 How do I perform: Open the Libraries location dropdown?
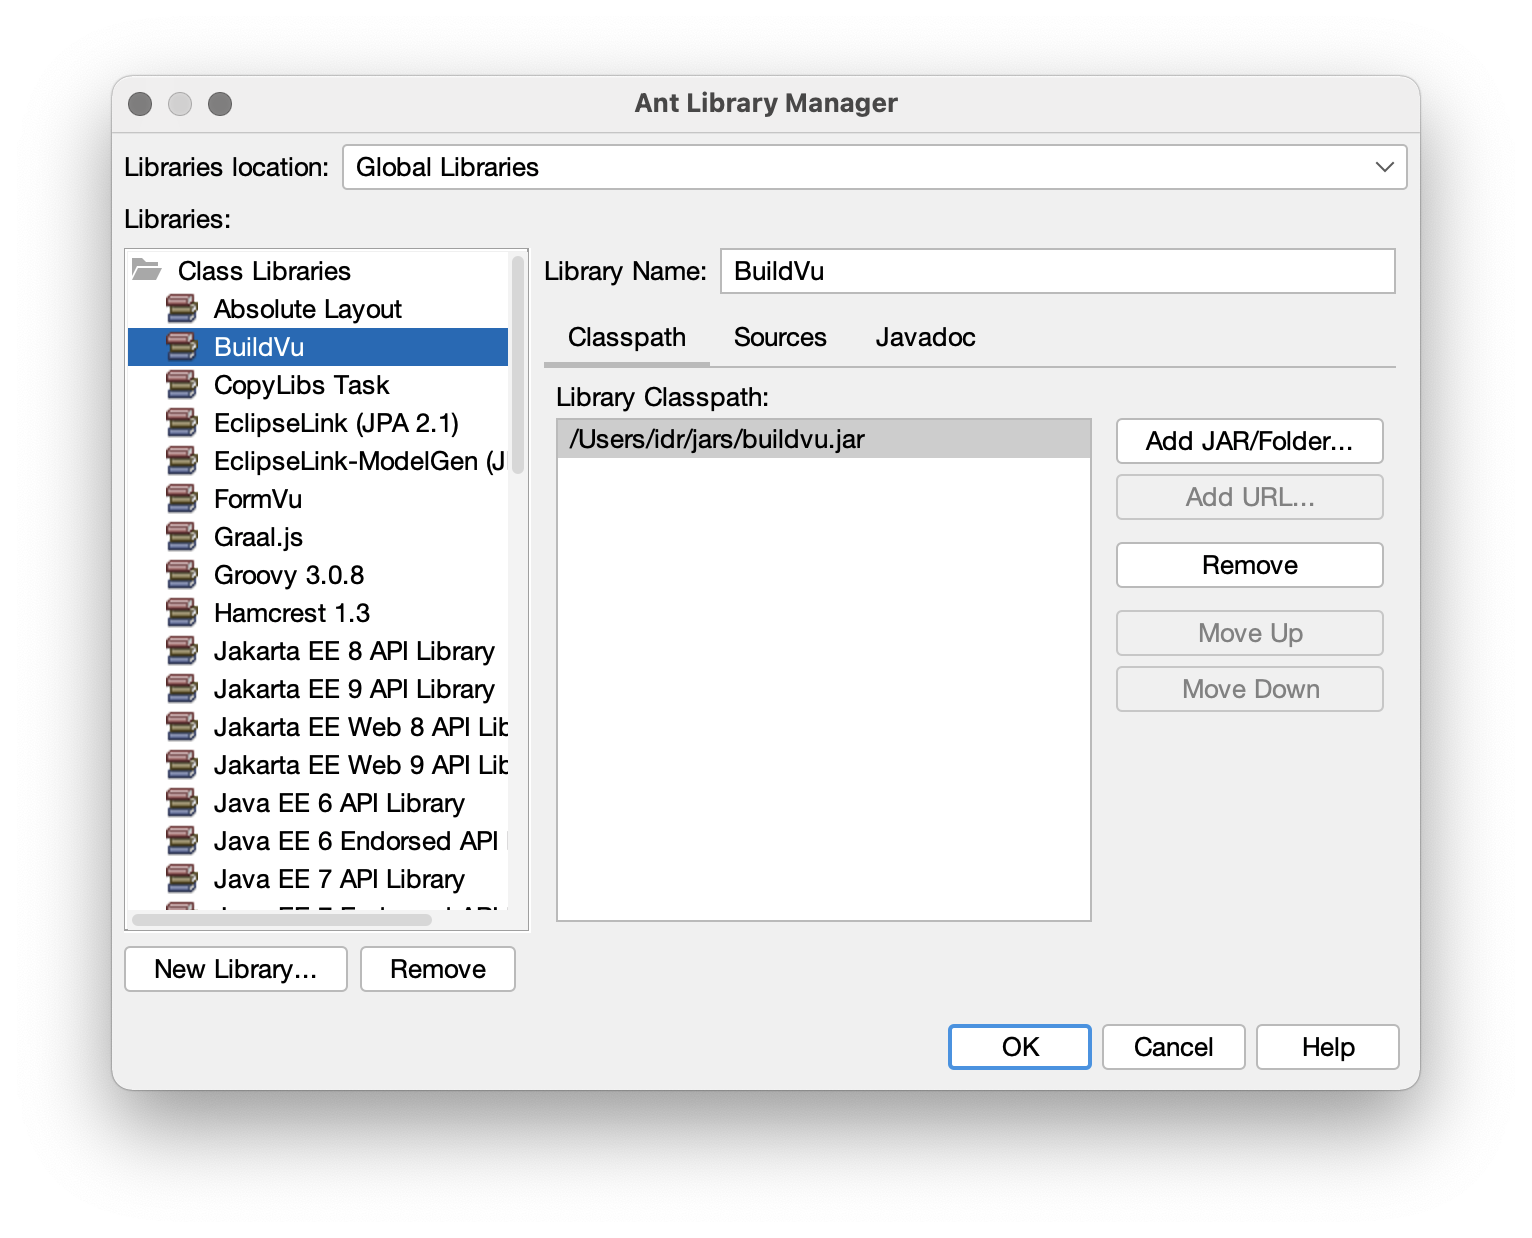[x=1383, y=166]
